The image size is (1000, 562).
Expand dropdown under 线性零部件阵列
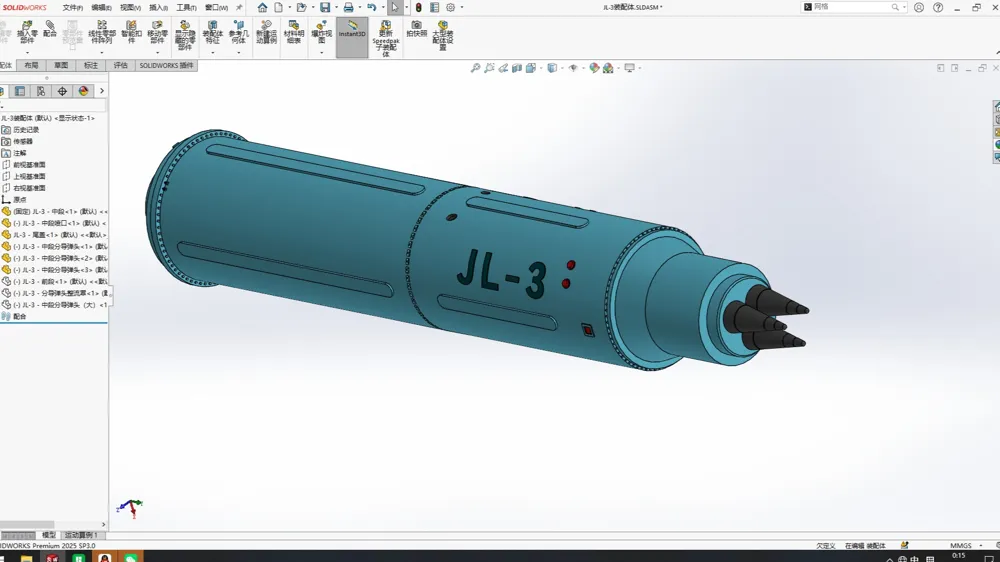click(101, 52)
